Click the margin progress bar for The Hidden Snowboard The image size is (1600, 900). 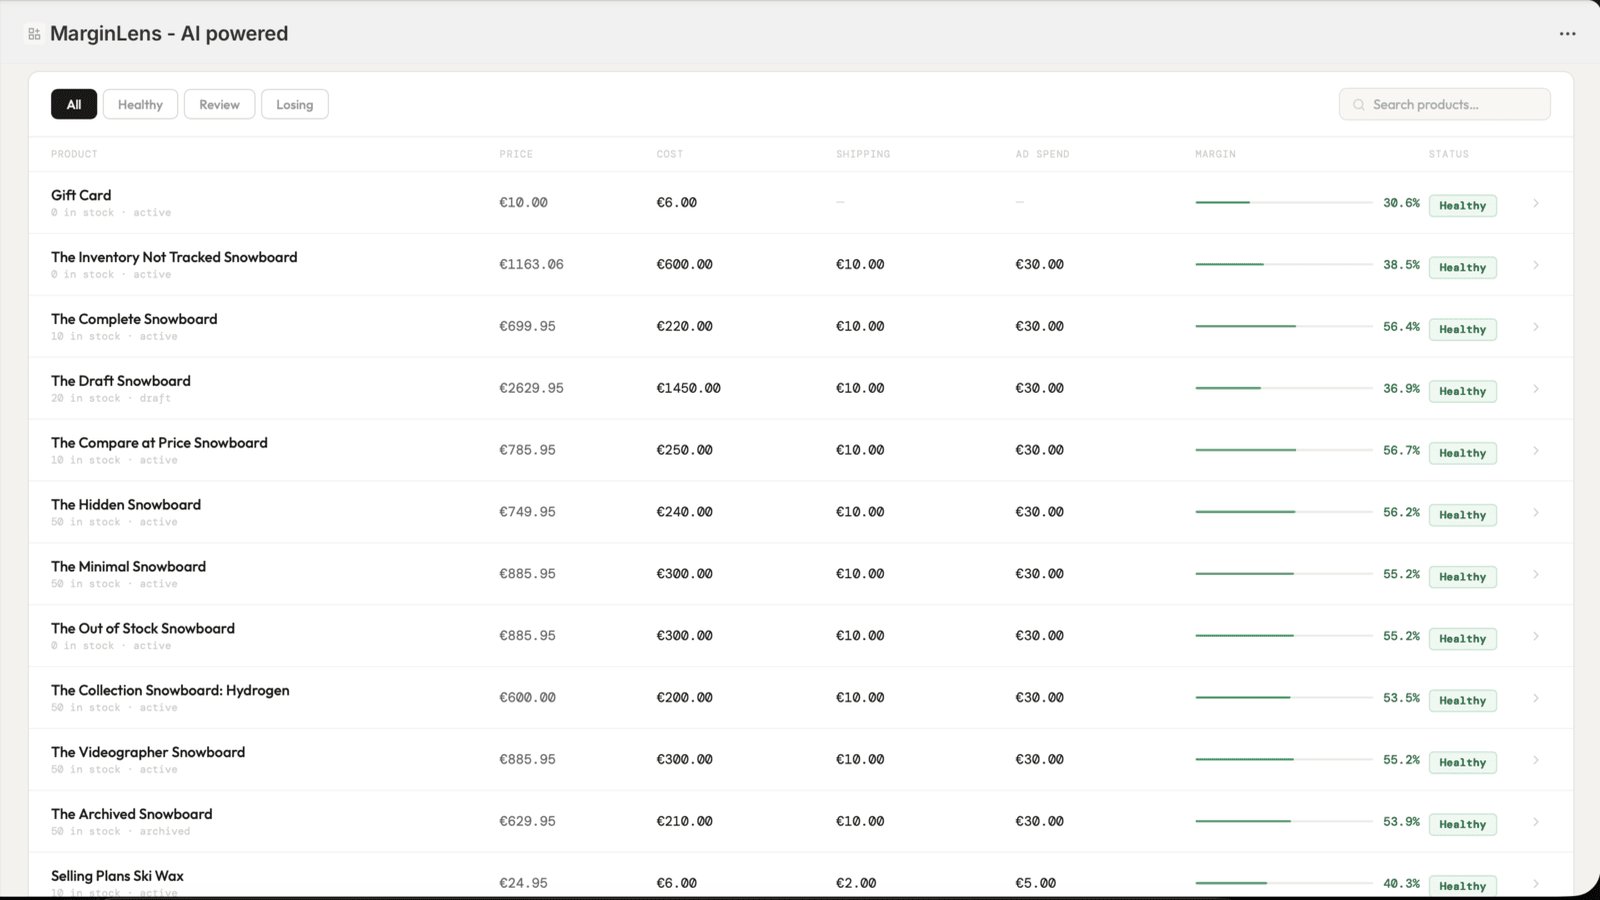click(1280, 510)
